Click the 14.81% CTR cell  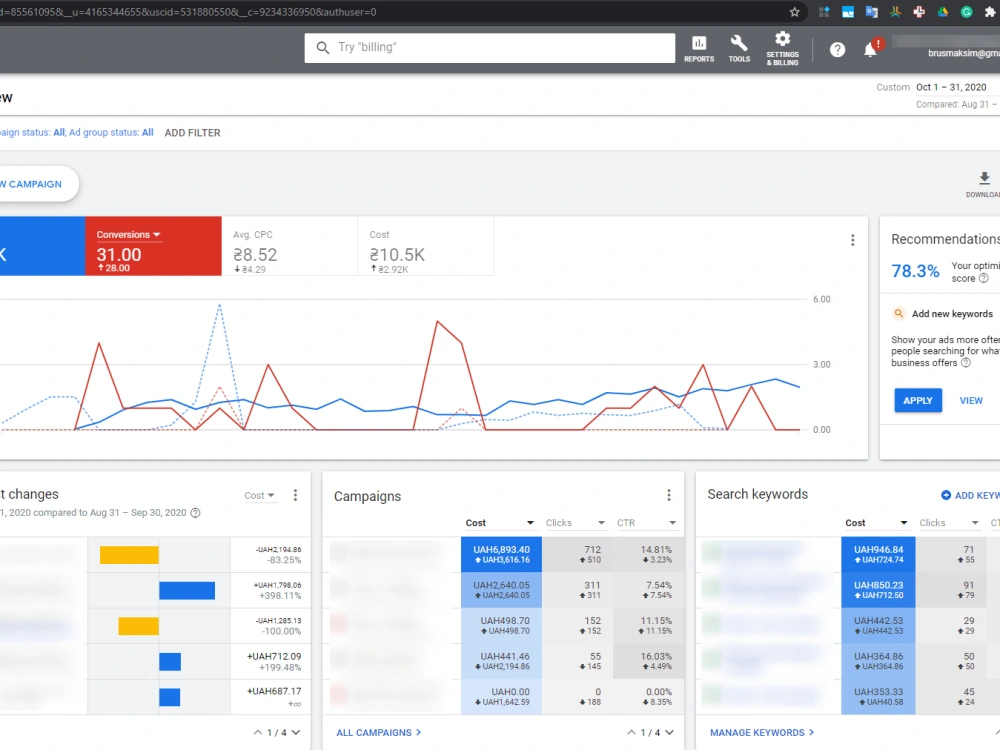pyautogui.click(x=648, y=554)
